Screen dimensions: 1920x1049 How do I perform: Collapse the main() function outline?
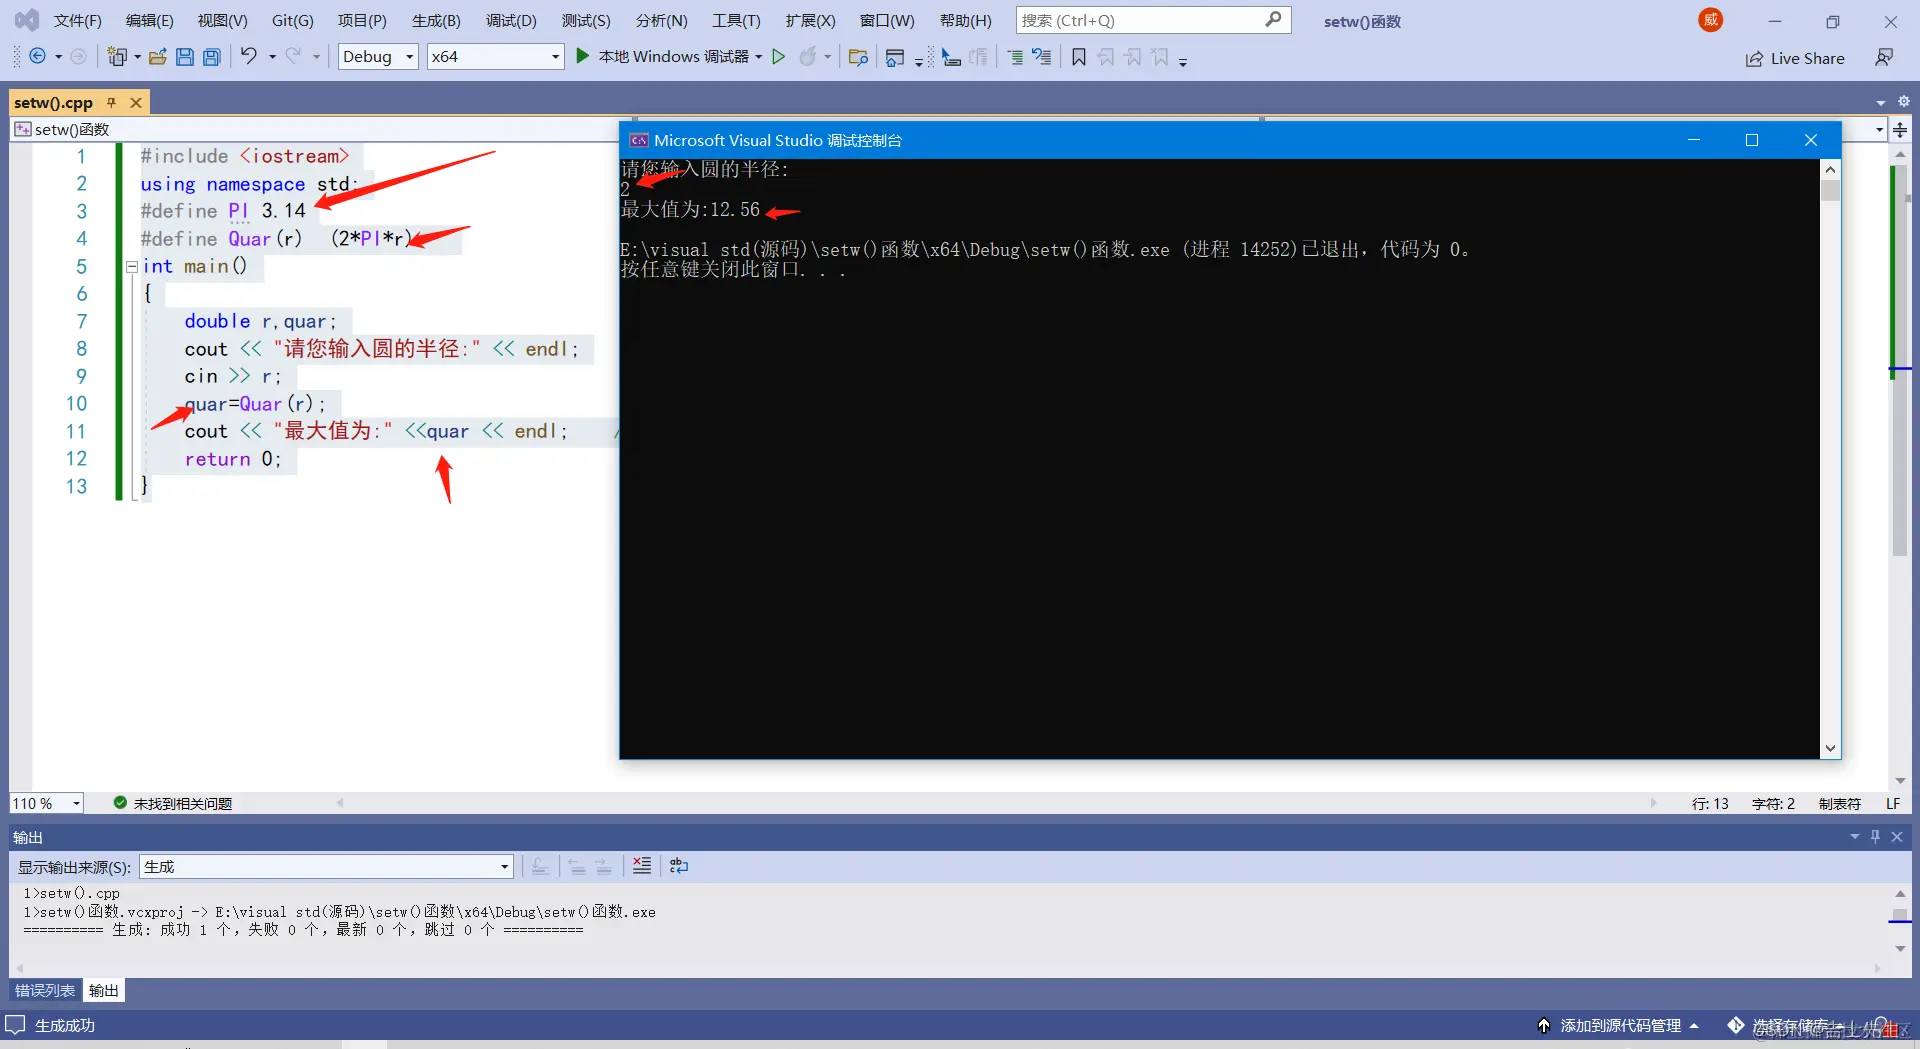pyautogui.click(x=132, y=267)
